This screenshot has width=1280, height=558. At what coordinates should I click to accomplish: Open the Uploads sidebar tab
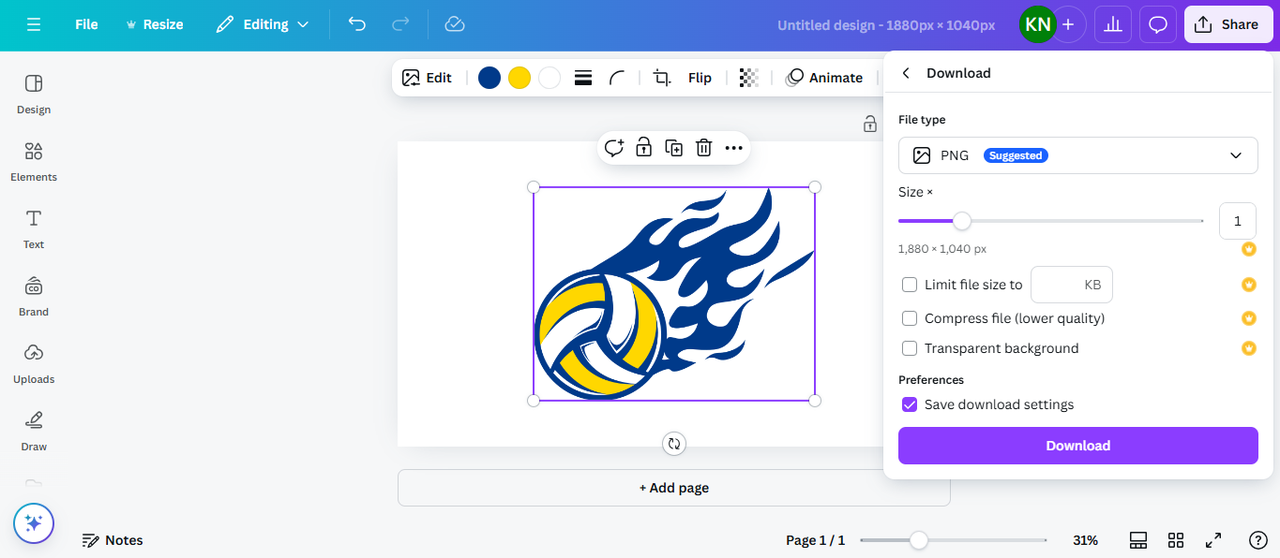pos(34,364)
